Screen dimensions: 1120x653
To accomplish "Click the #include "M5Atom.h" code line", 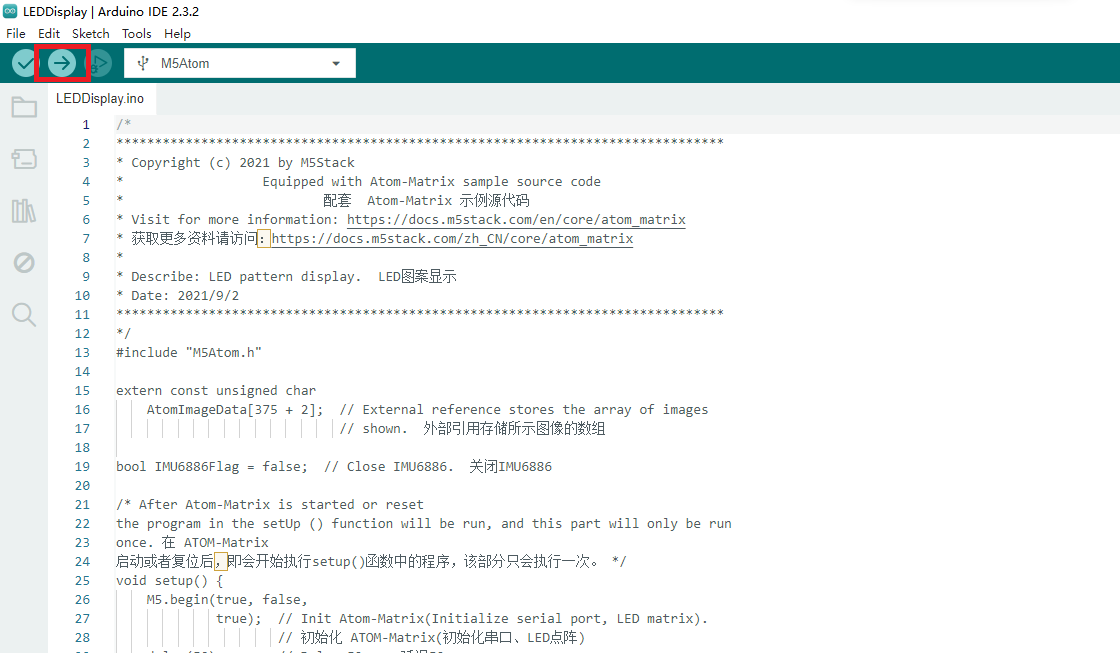I will click(189, 352).
